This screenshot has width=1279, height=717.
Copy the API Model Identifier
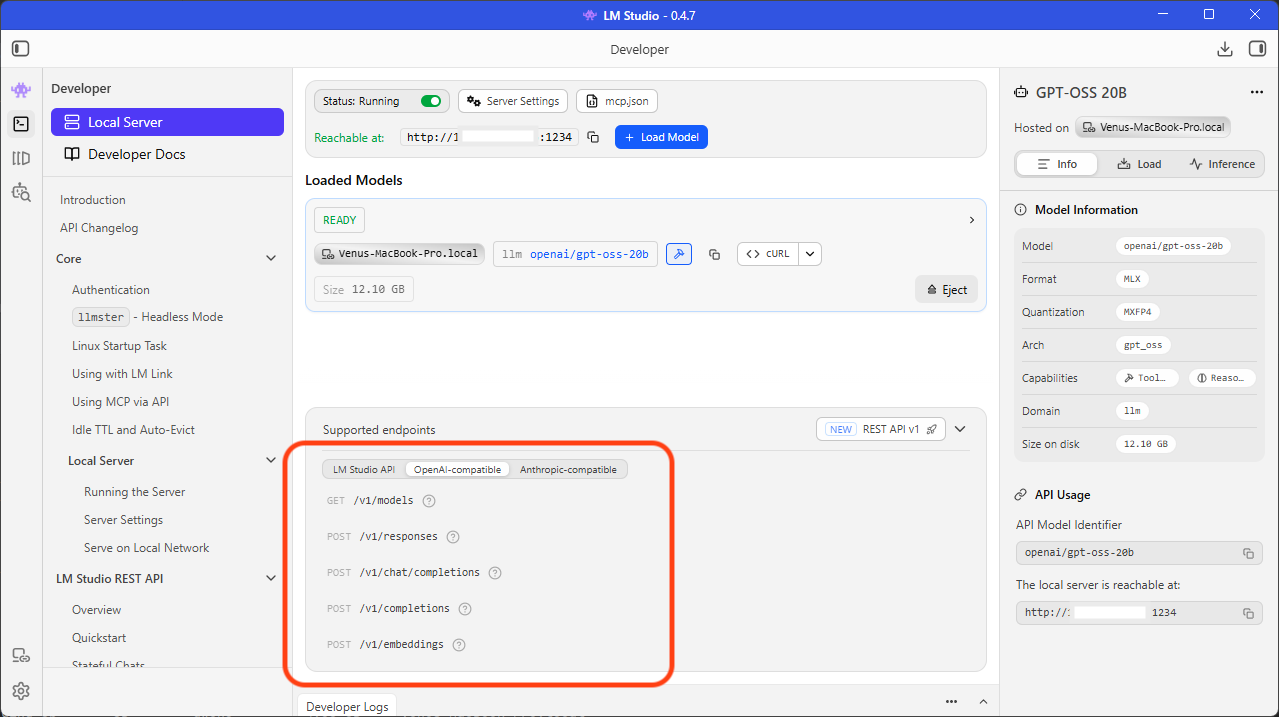(x=1248, y=553)
